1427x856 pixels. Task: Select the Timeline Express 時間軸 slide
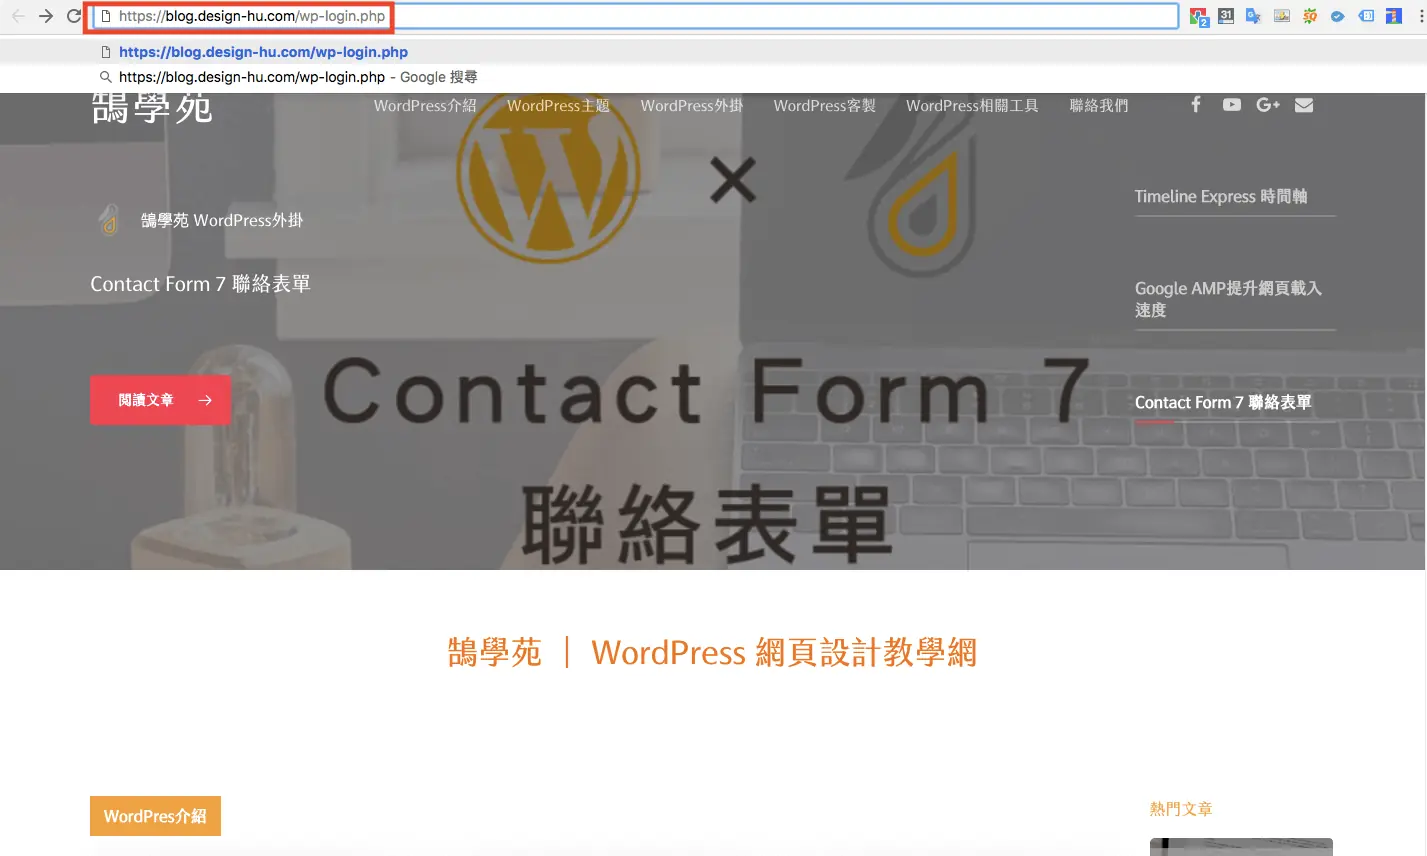click(1221, 196)
